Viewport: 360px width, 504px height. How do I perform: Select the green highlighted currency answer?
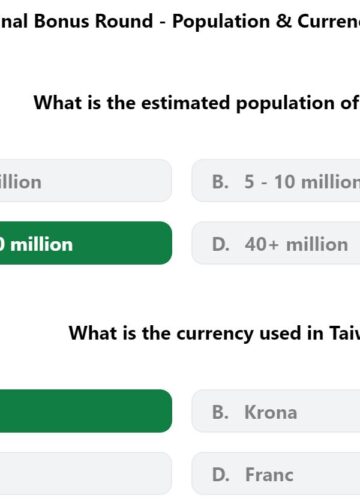click(86, 411)
